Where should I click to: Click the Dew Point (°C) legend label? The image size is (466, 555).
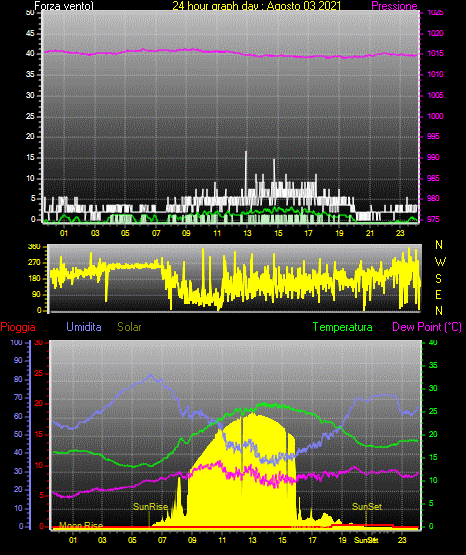(427, 327)
